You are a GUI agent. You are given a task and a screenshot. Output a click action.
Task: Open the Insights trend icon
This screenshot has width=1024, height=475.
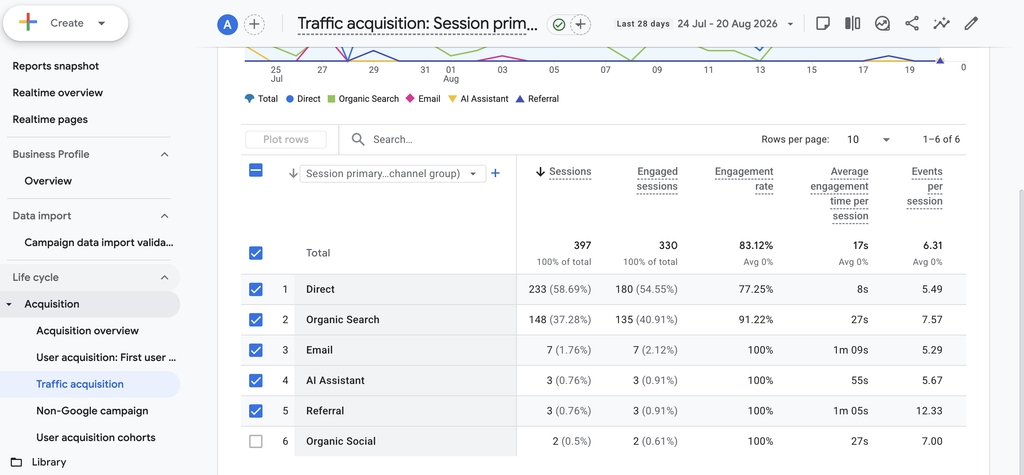tap(882, 24)
